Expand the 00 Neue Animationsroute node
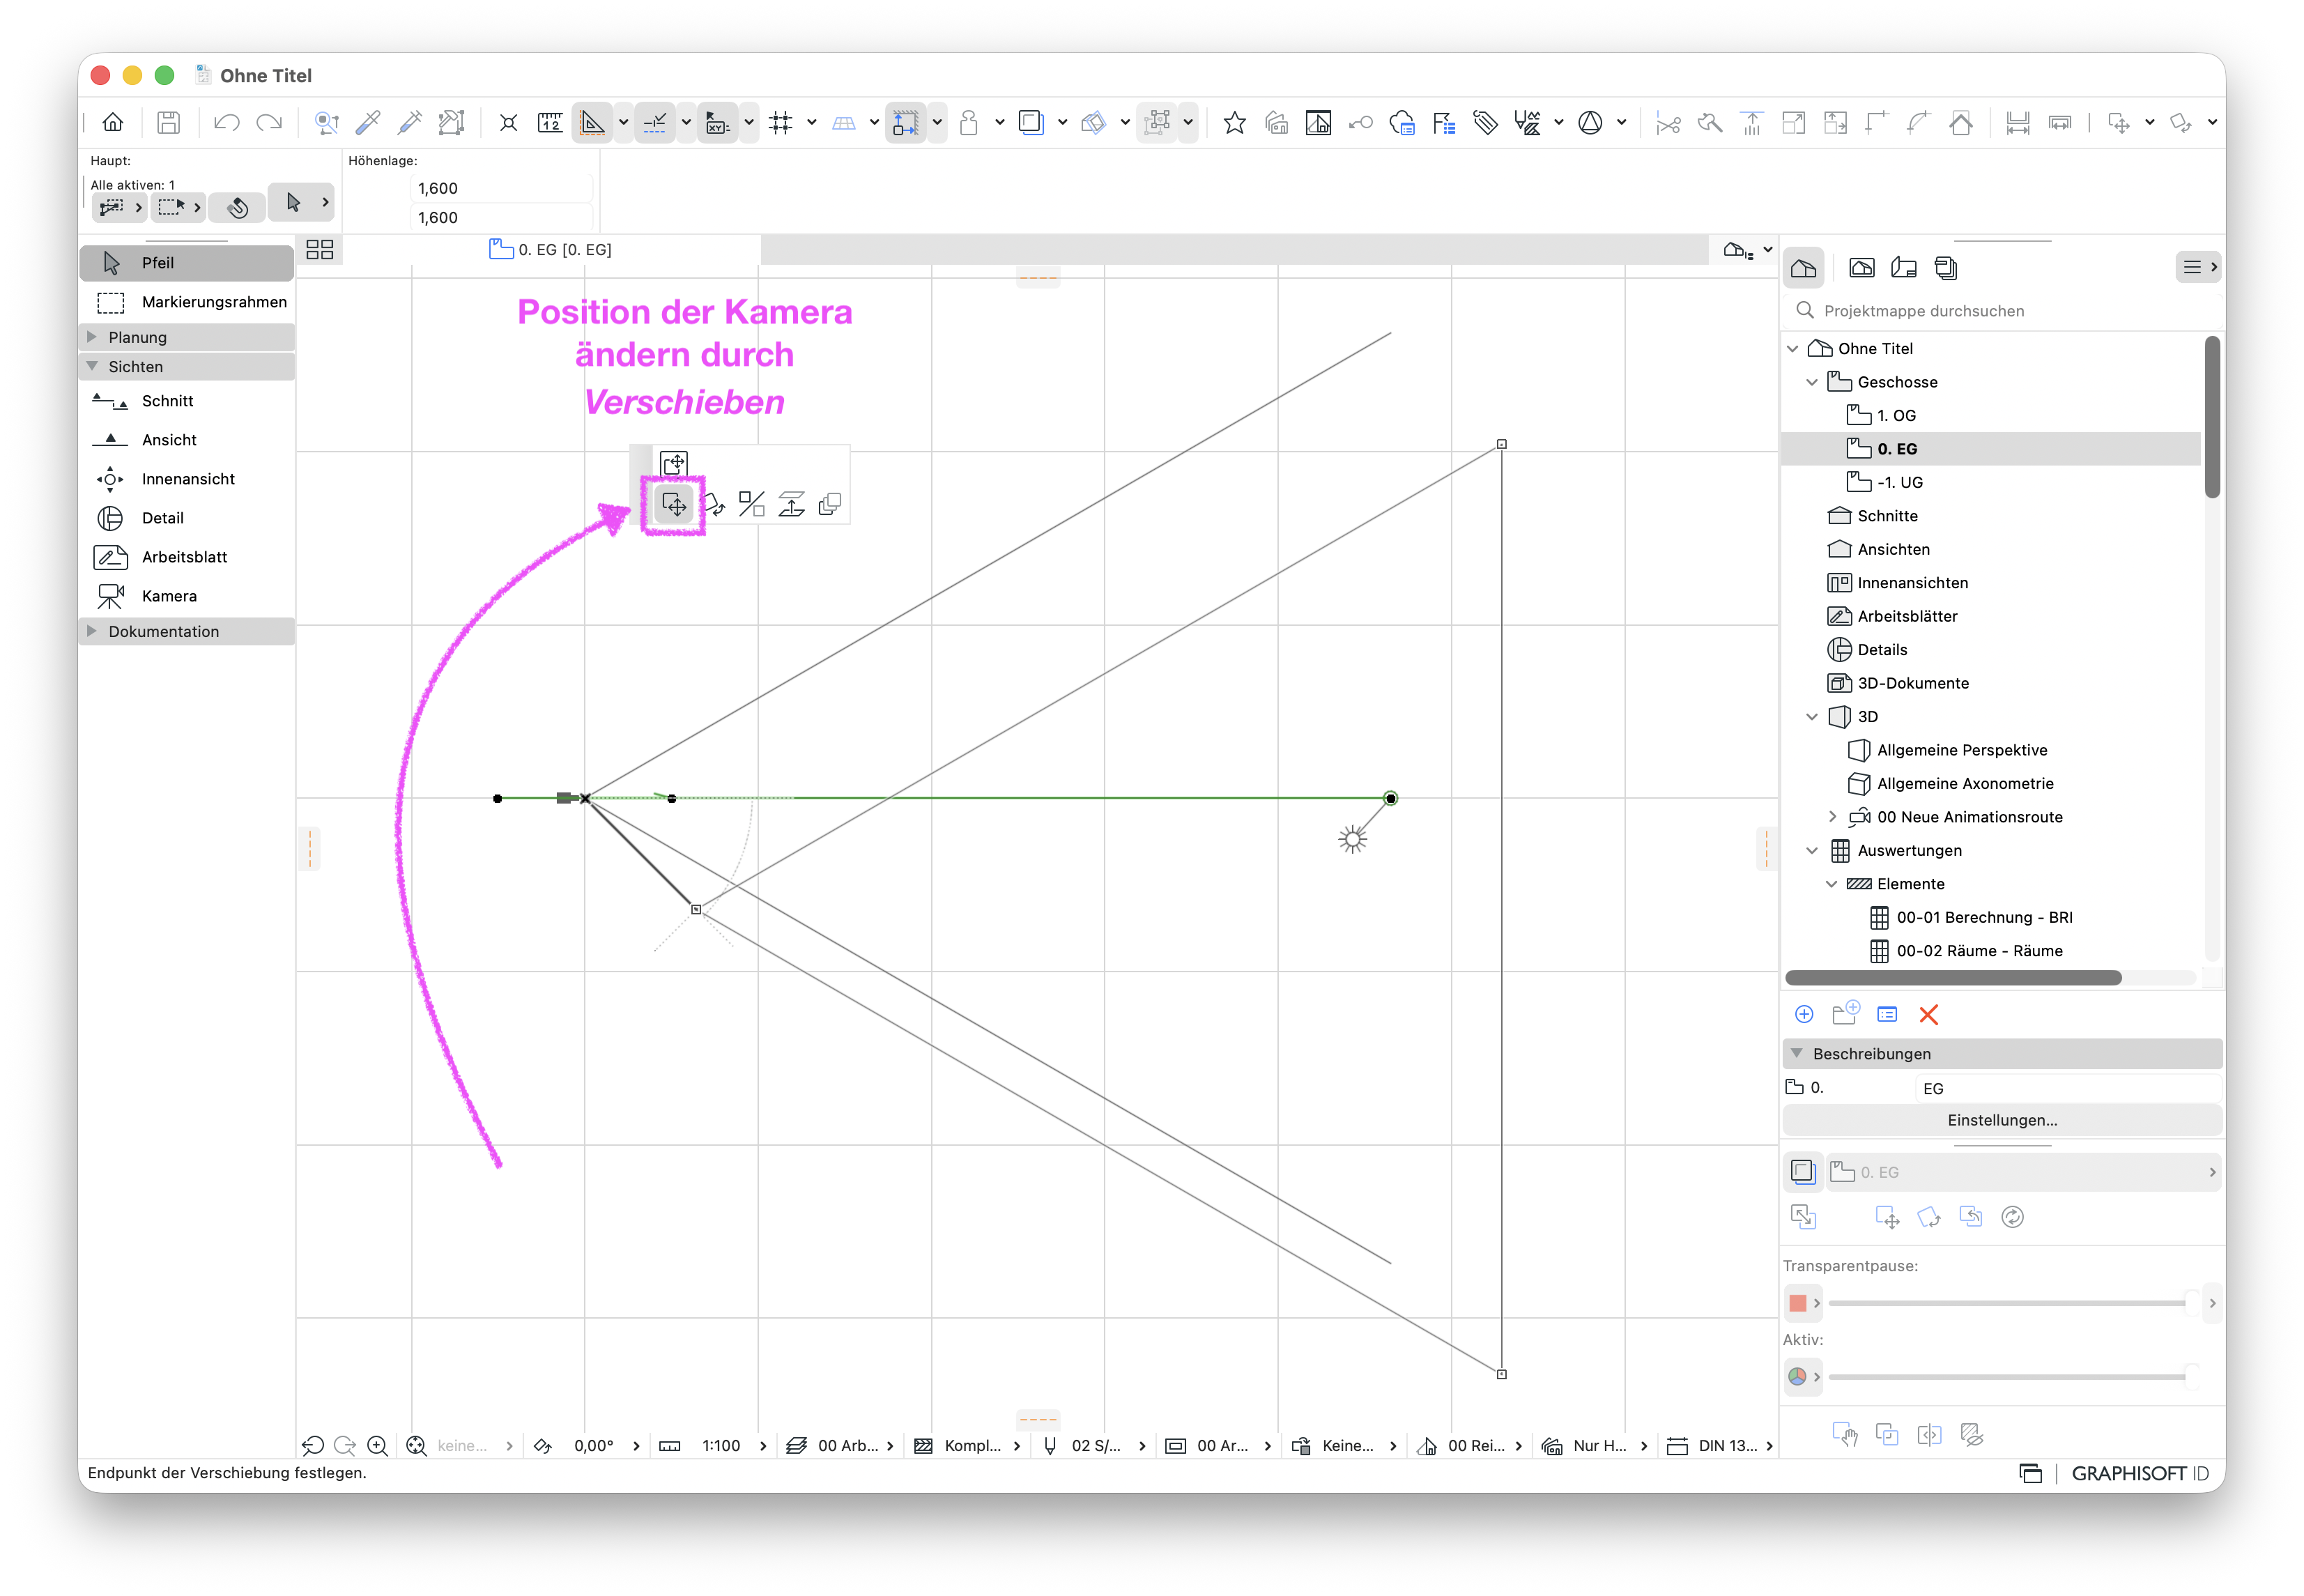The image size is (2304, 1596). coord(1832,817)
